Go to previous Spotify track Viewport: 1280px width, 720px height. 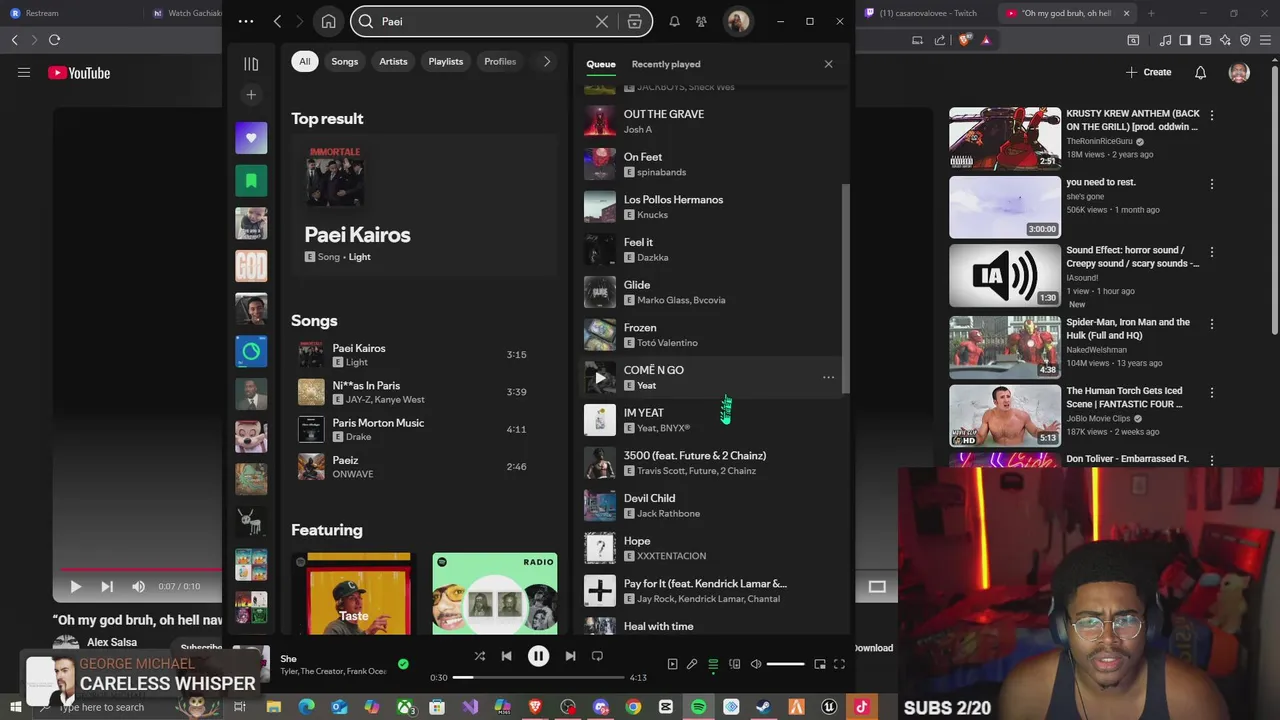506,656
